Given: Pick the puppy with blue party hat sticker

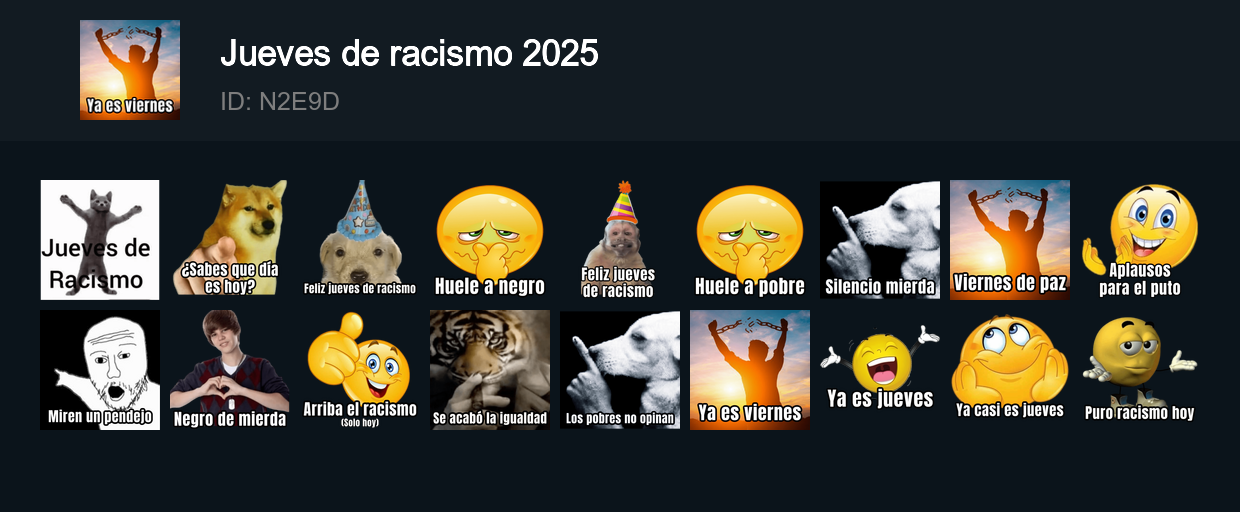Looking at the screenshot, I should tap(360, 240).
